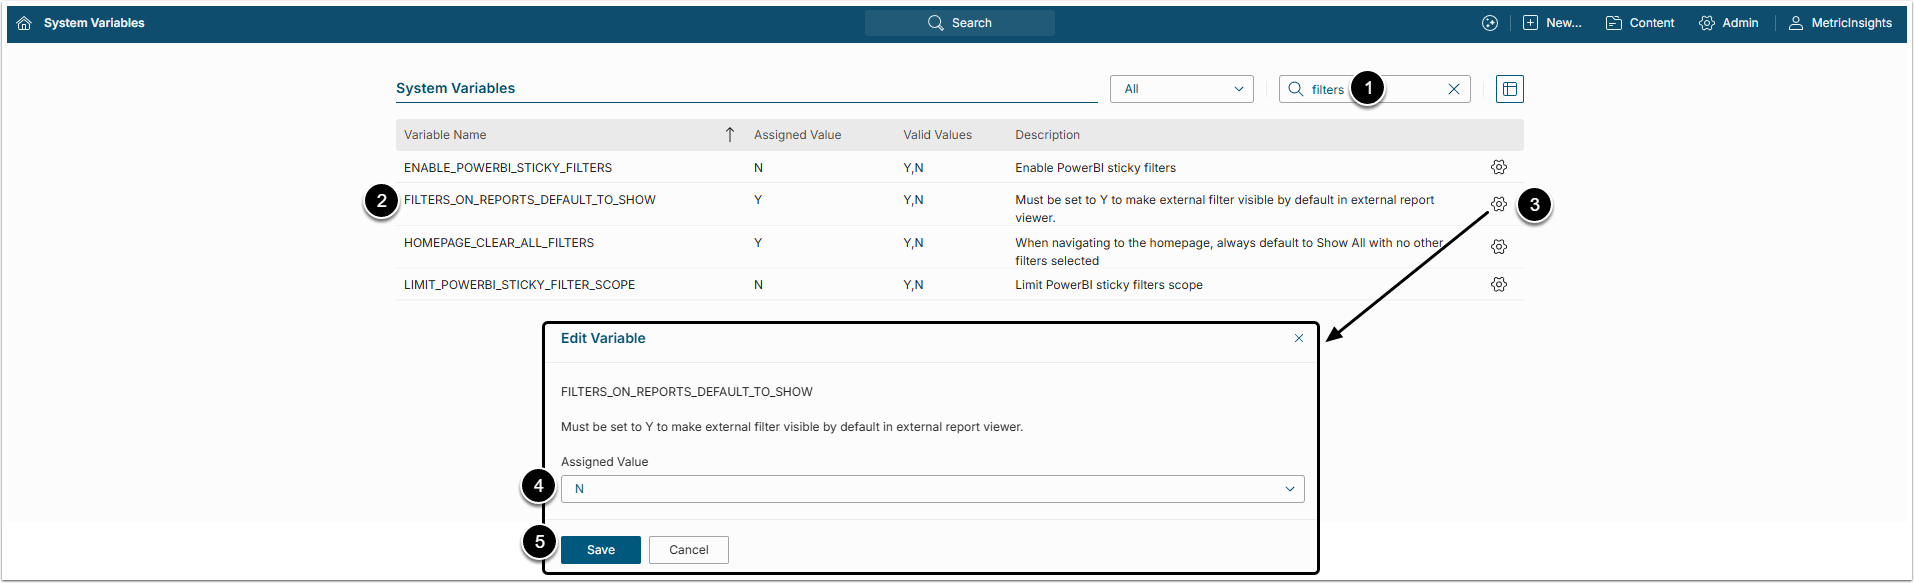Click the column chooser table icon
This screenshot has width=1914, height=583.
(x=1509, y=89)
